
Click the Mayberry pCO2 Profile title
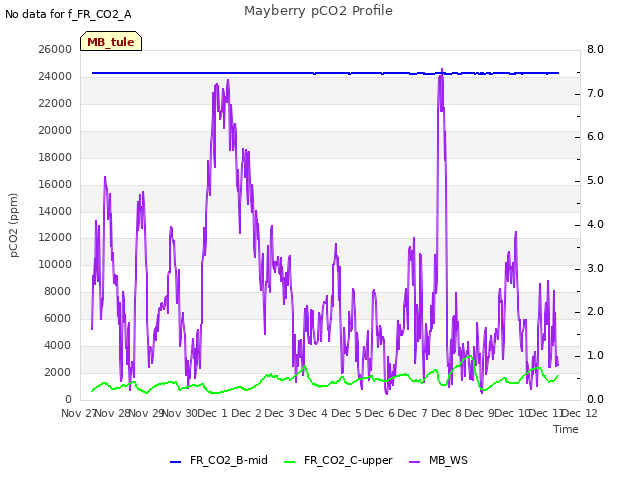[x=318, y=11]
